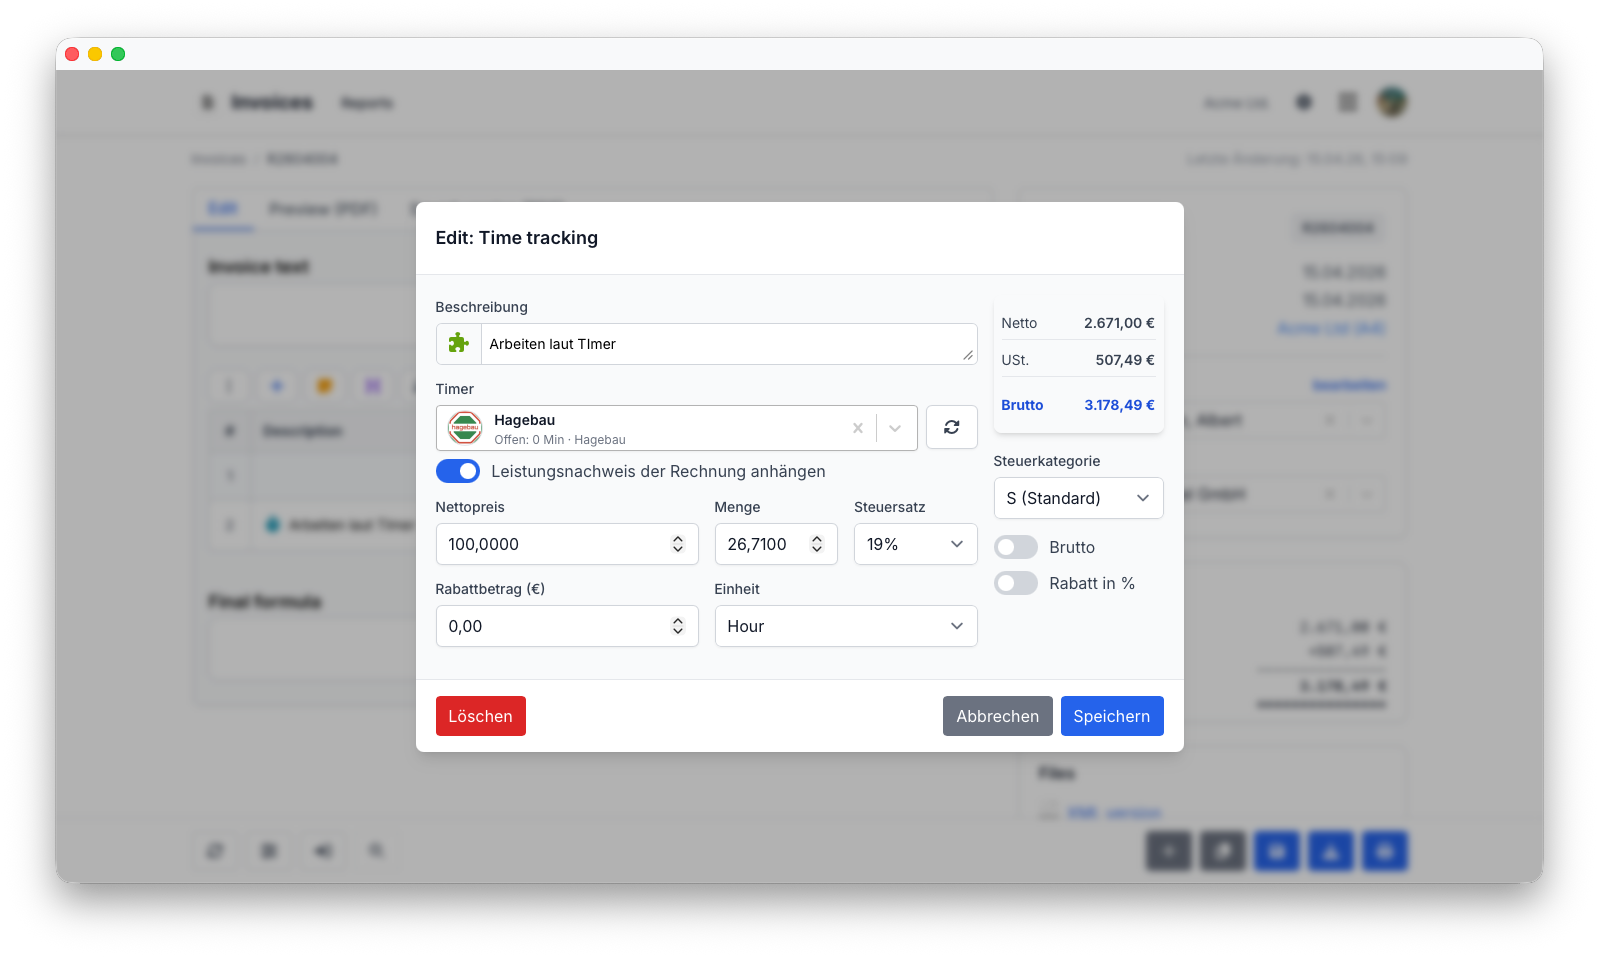Enable the Brutto switch
The height and width of the screenshot is (957, 1599).
pos(1016,547)
